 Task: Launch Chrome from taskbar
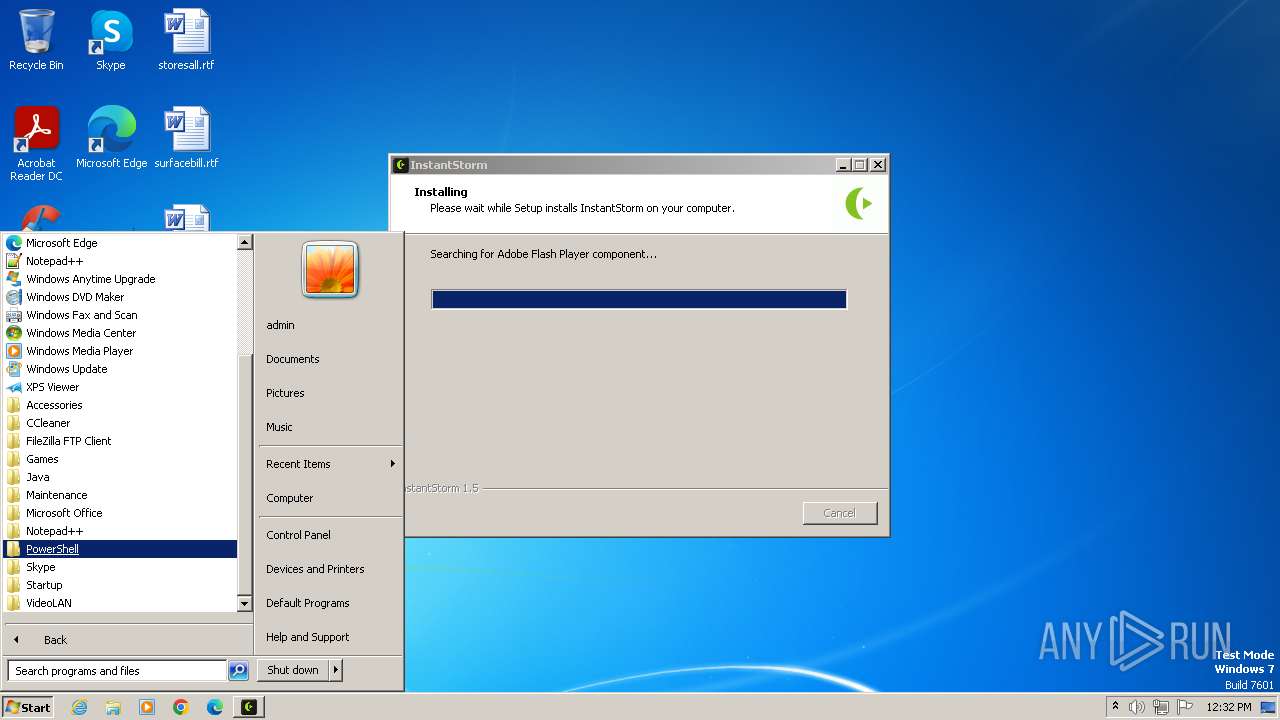[x=181, y=707]
